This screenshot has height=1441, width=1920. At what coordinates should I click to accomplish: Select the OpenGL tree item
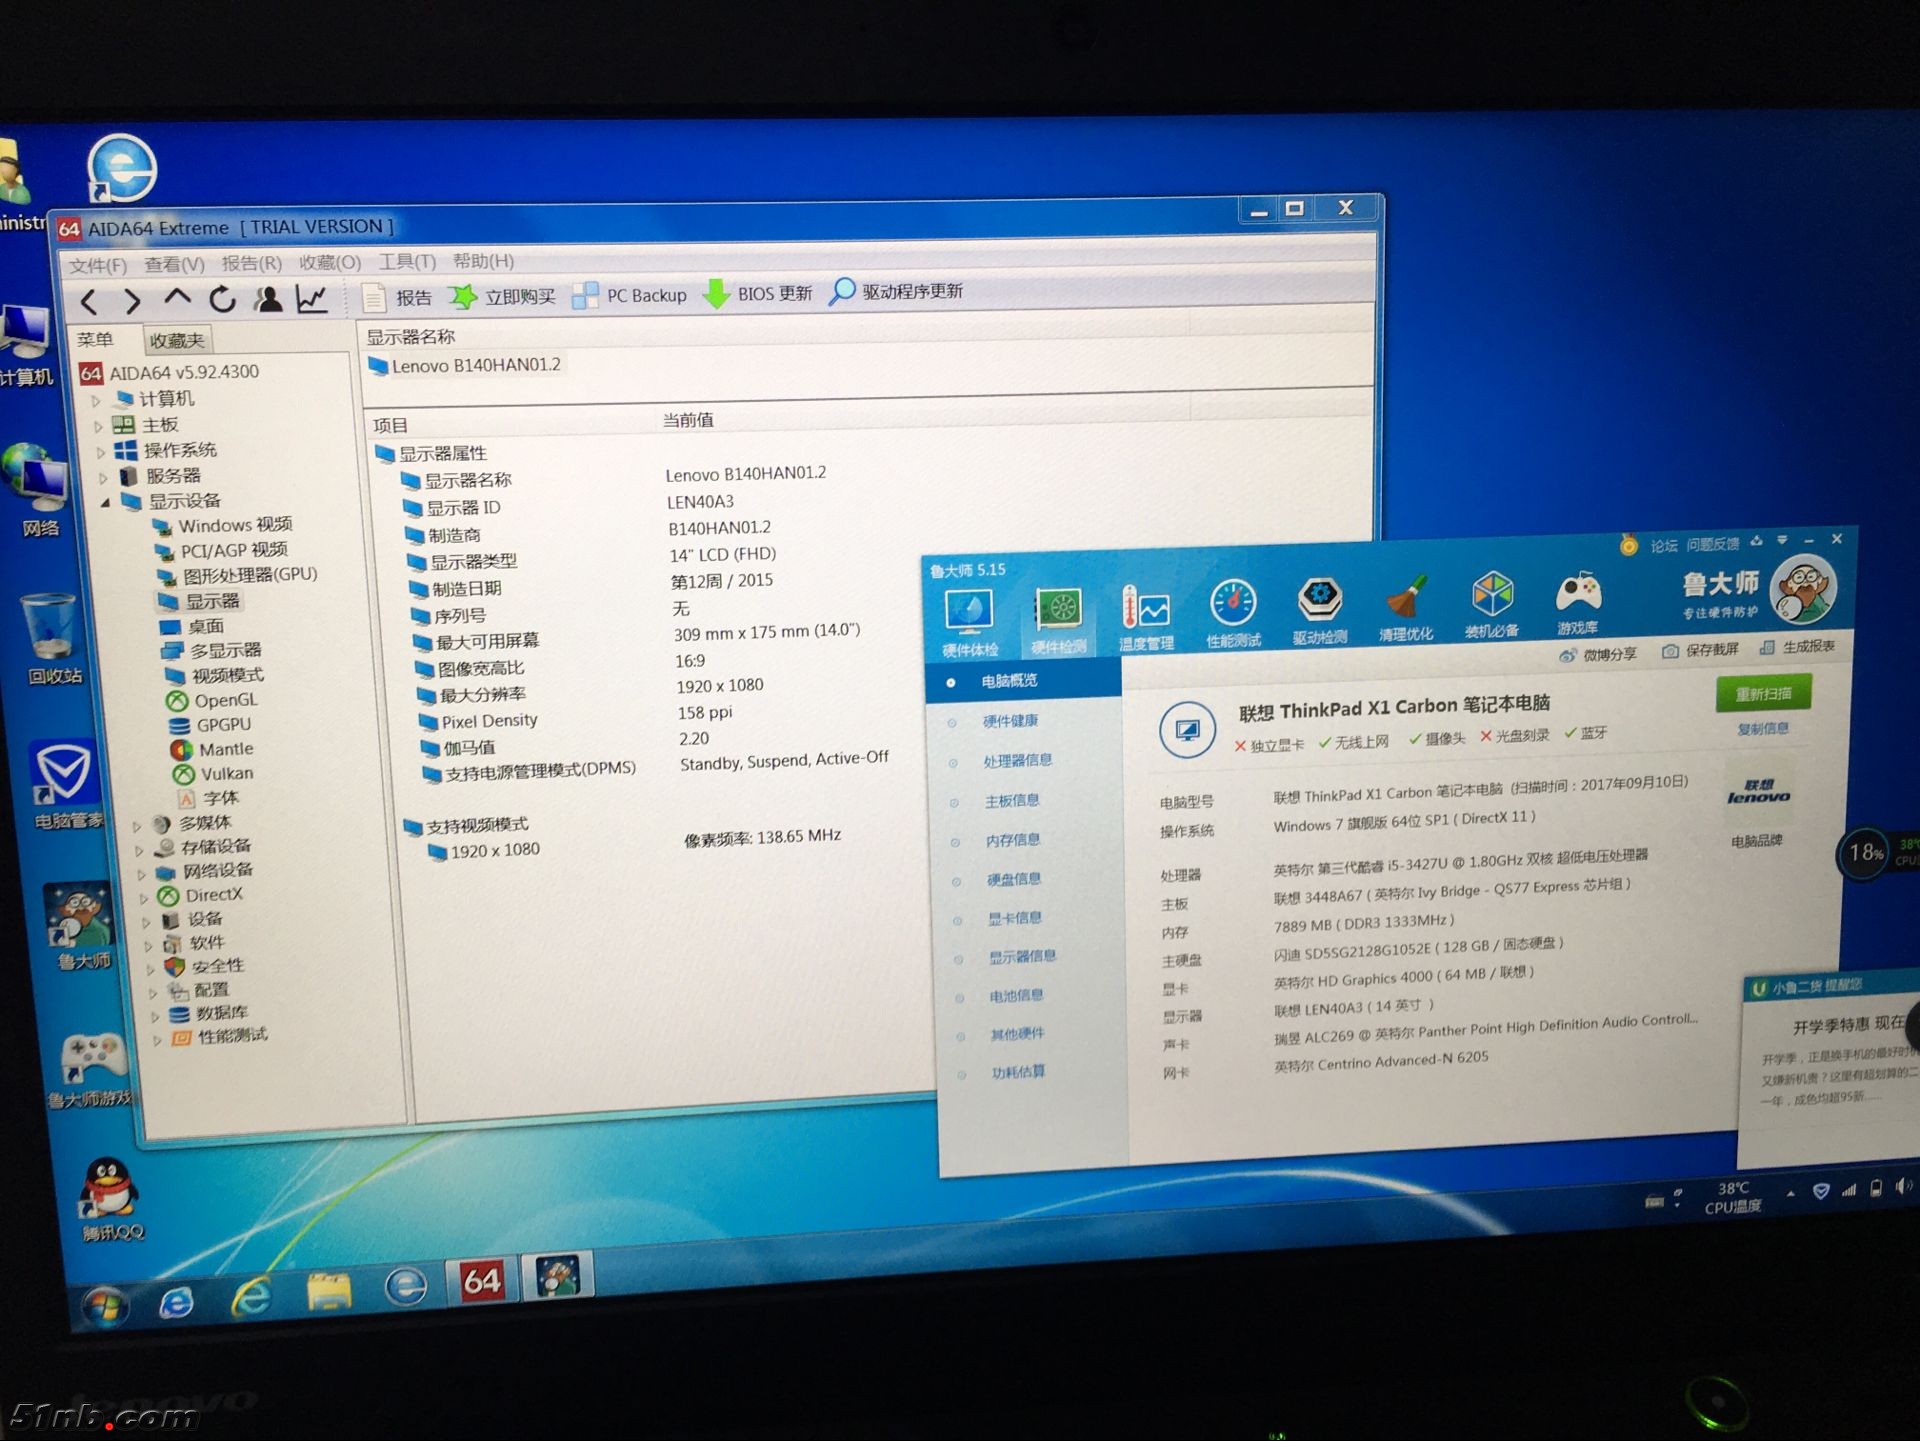click(225, 700)
